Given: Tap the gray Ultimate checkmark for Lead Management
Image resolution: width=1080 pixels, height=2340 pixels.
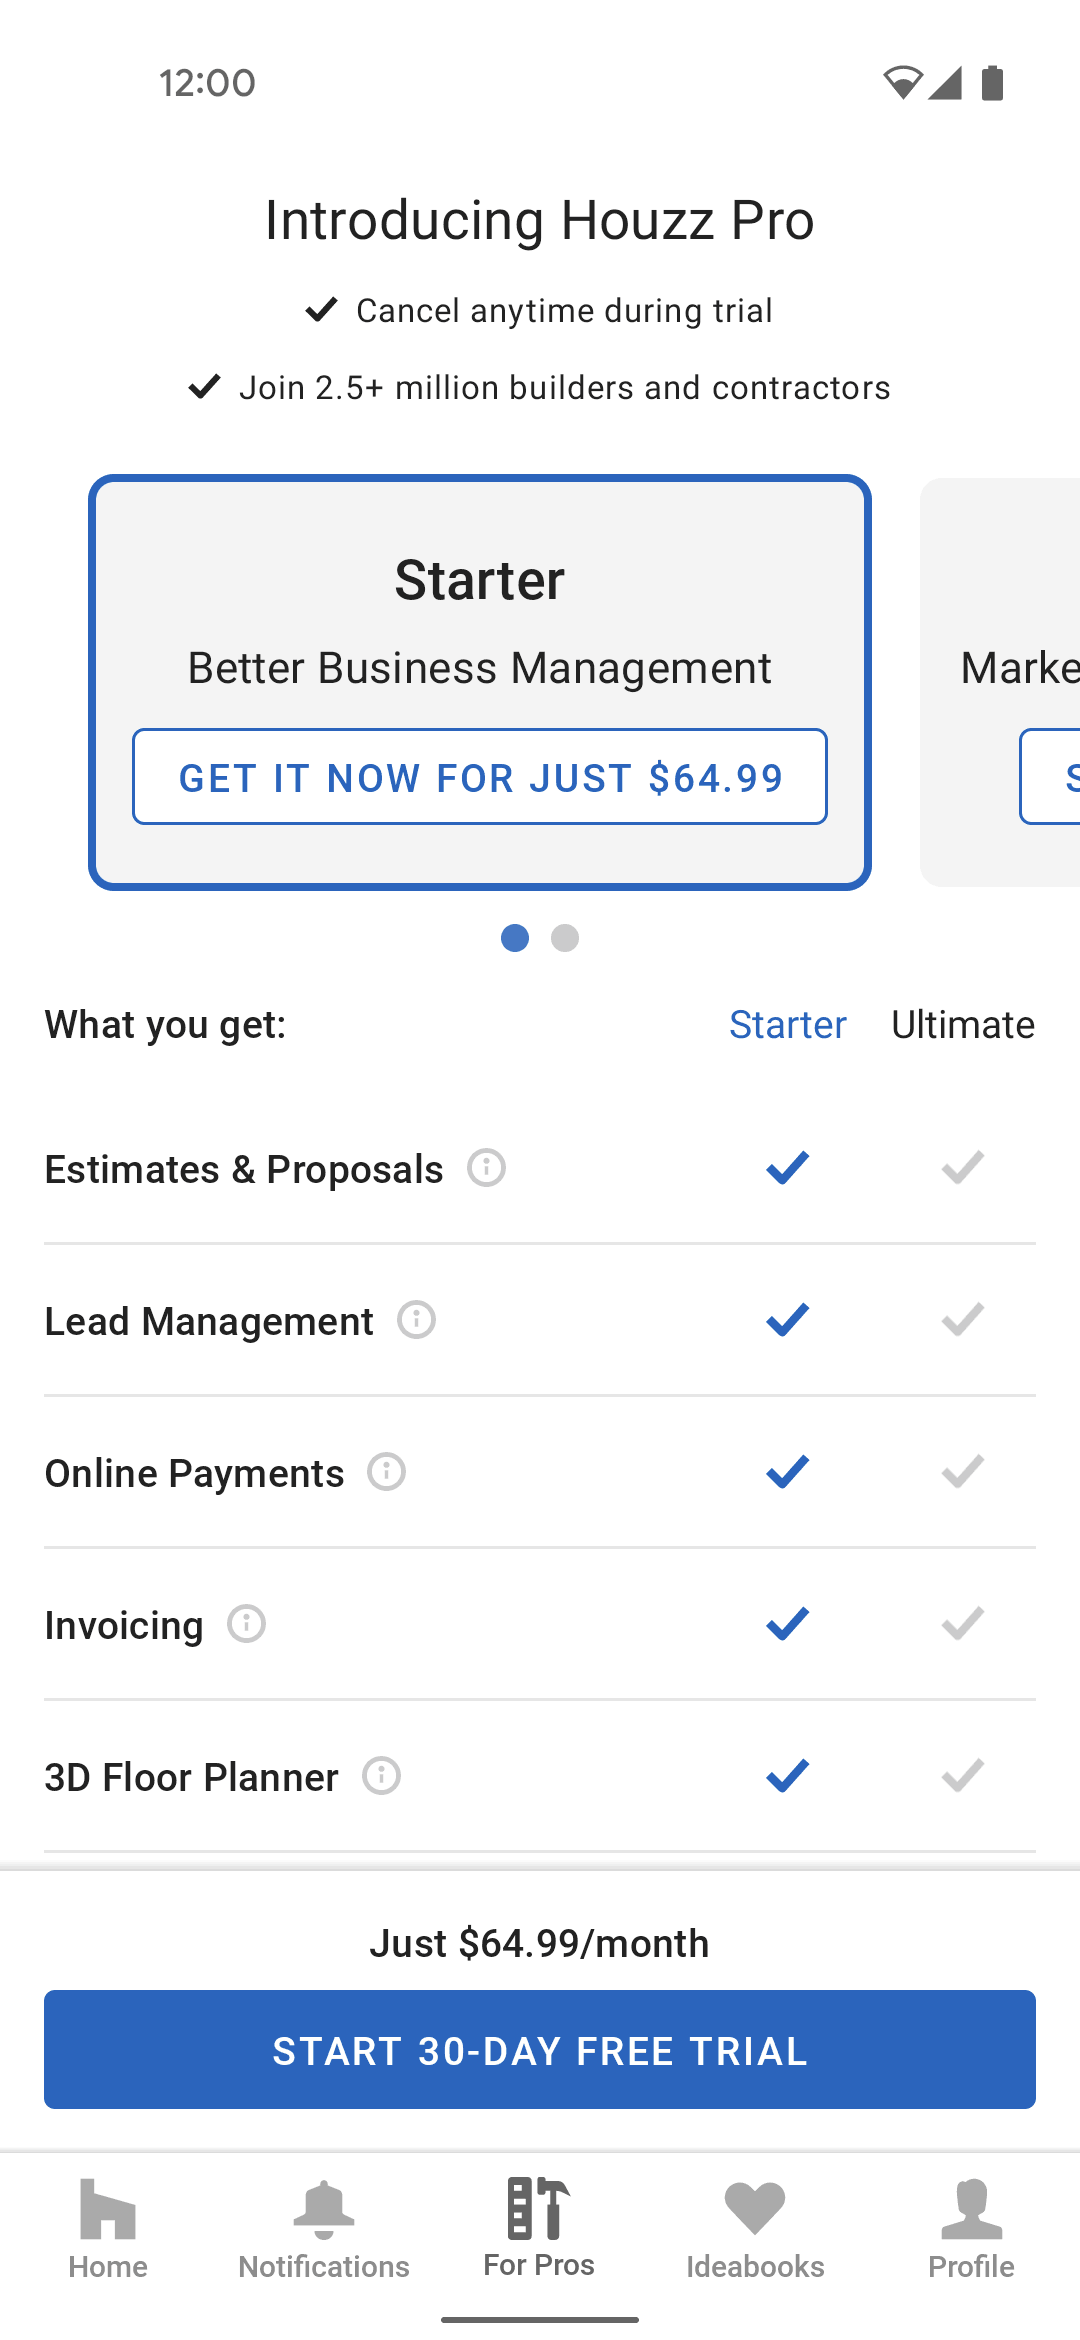Looking at the screenshot, I should pyautogui.click(x=963, y=1319).
